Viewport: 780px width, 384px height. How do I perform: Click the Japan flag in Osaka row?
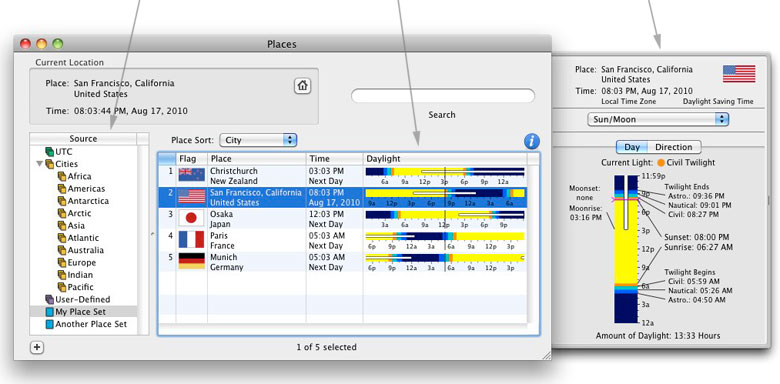(192, 219)
